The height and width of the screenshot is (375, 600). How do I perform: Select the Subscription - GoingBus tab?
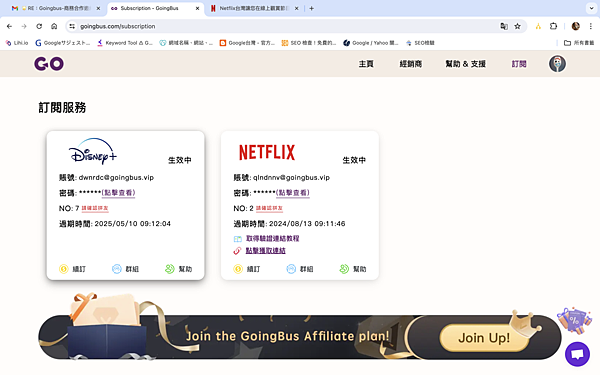coord(155,8)
